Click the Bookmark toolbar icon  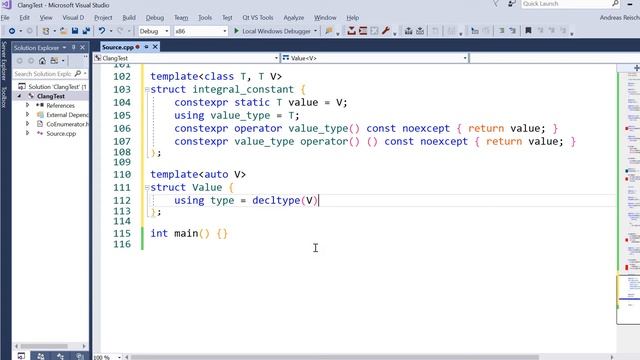[x=528, y=31]
